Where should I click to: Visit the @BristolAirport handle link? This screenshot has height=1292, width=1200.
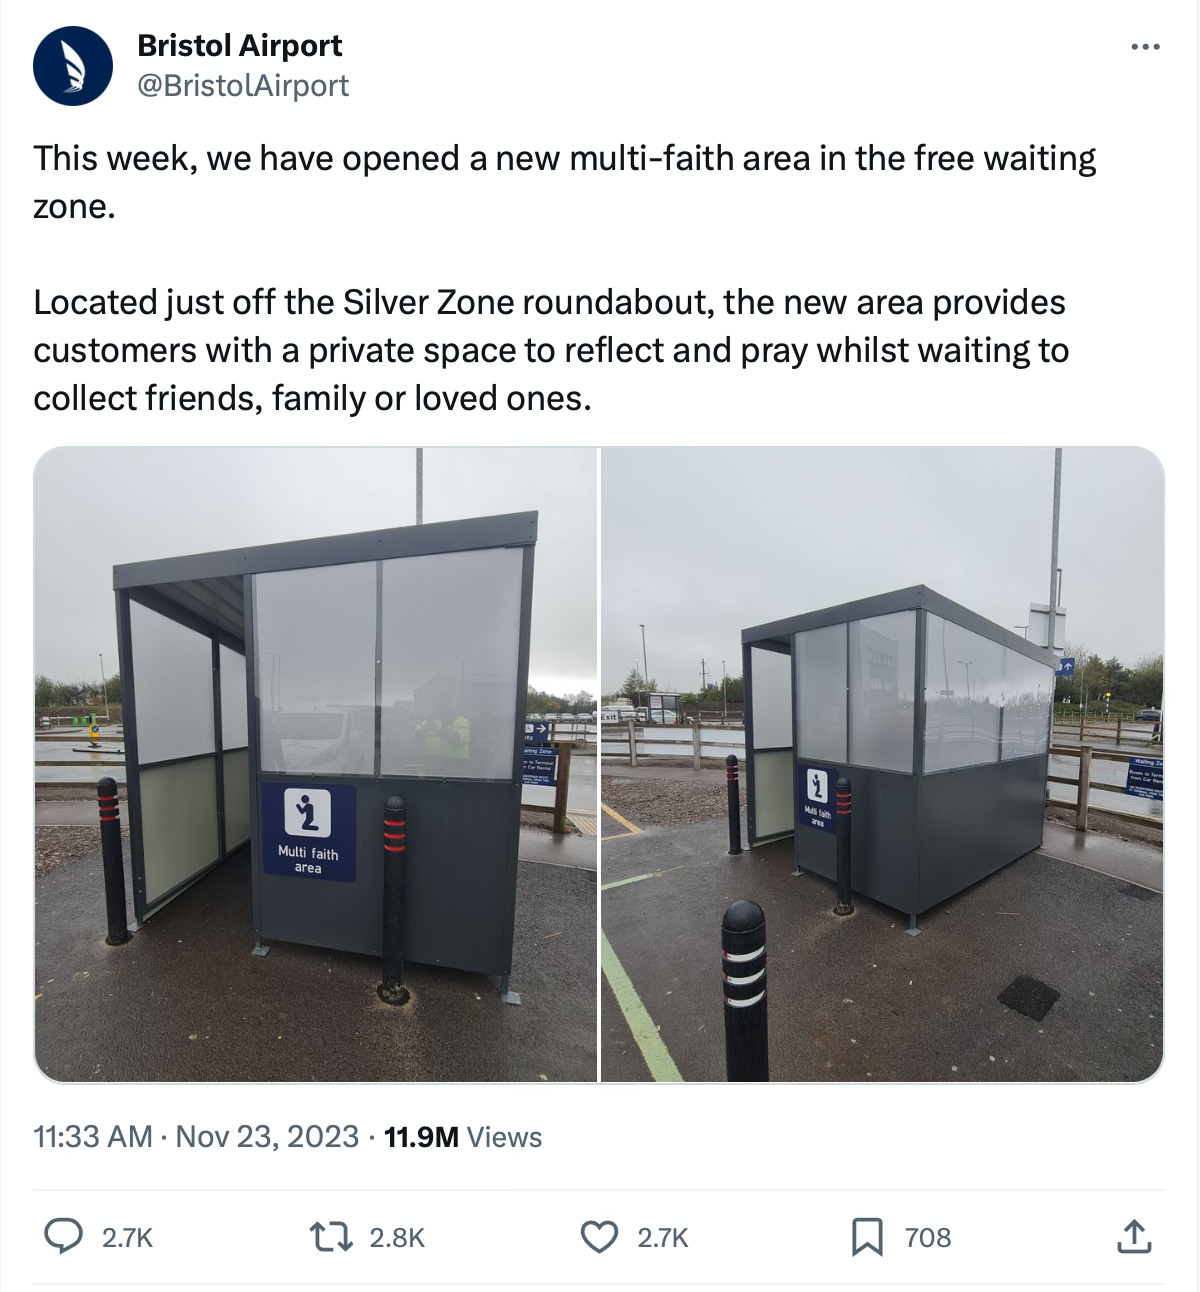[x=242, y=86]
